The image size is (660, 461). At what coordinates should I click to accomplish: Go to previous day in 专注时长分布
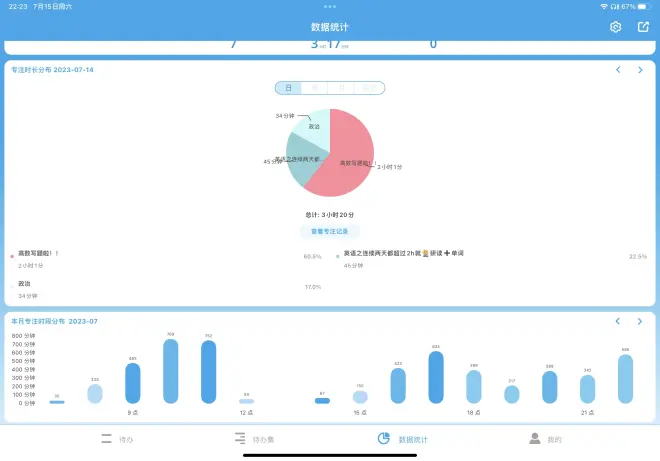618,70
